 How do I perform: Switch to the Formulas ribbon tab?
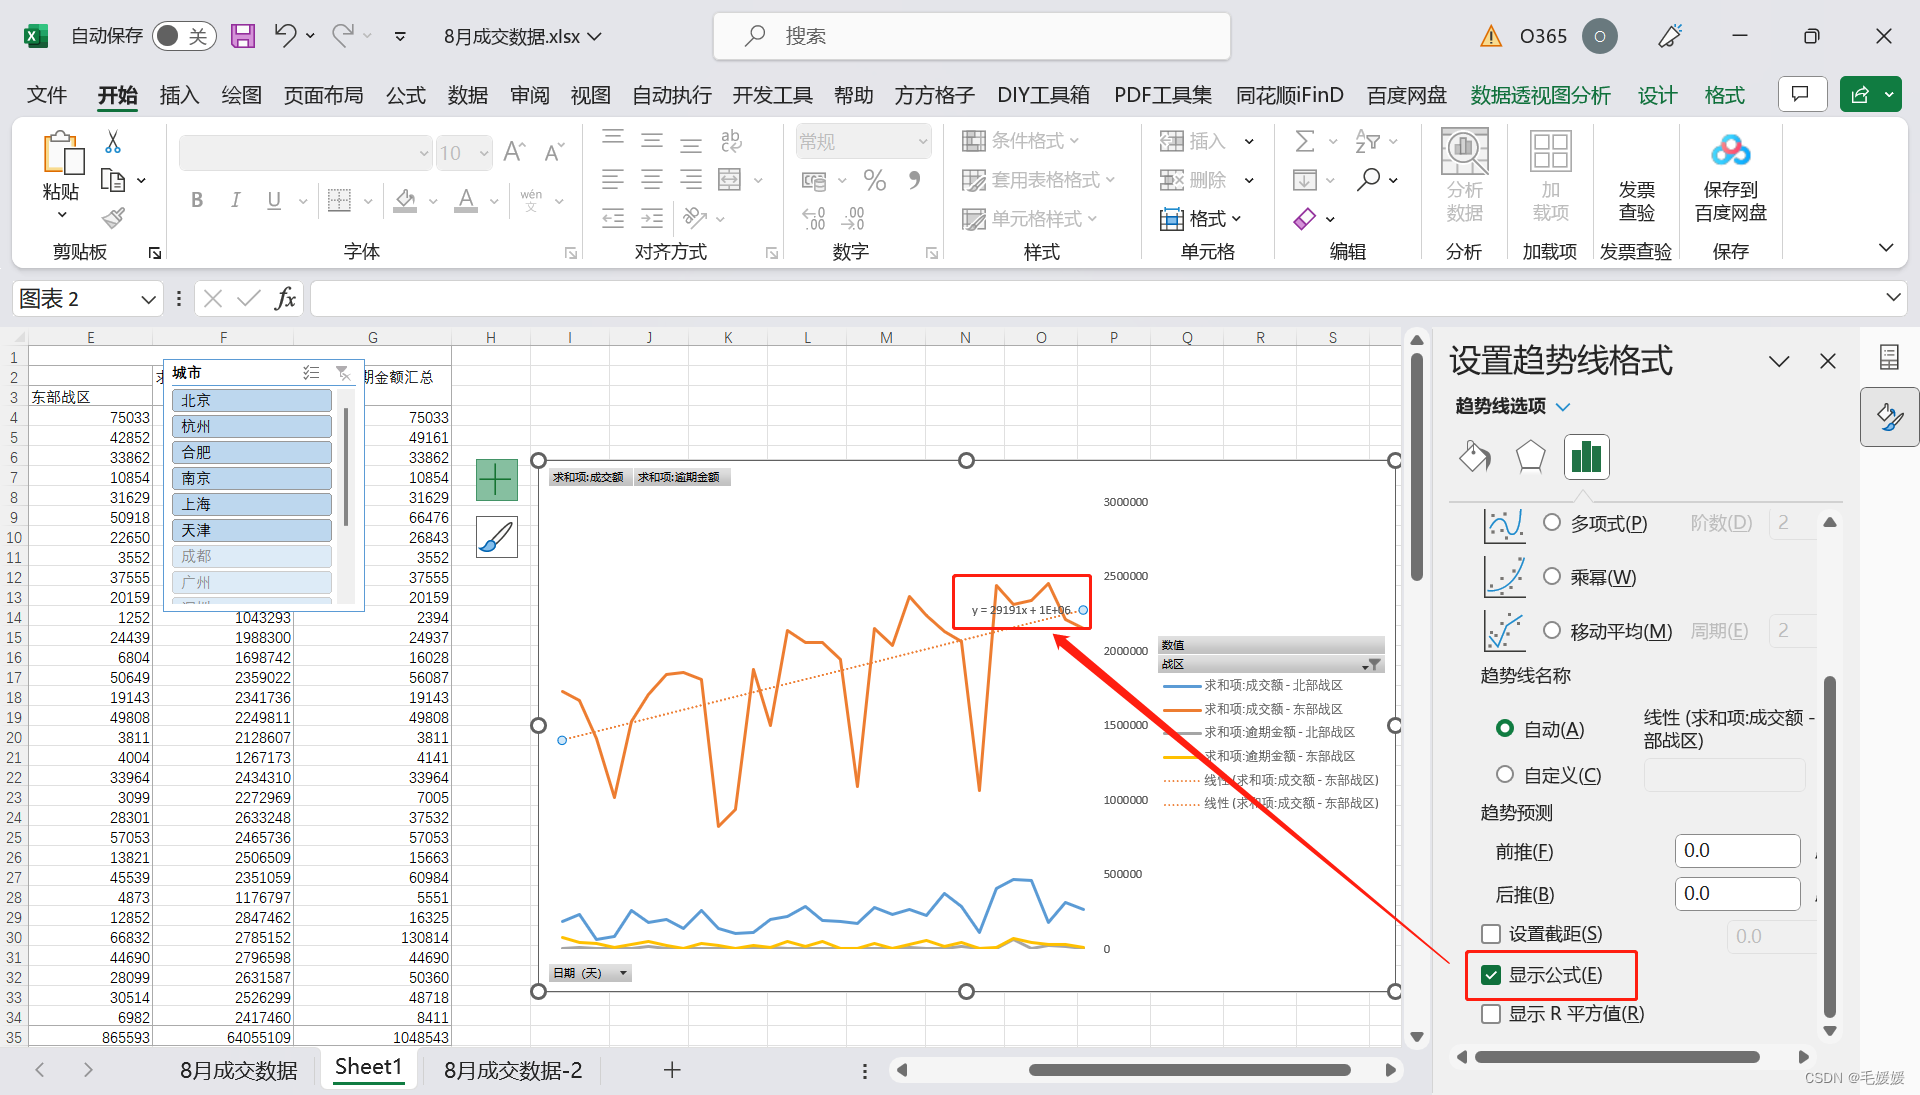pos(406,95)
